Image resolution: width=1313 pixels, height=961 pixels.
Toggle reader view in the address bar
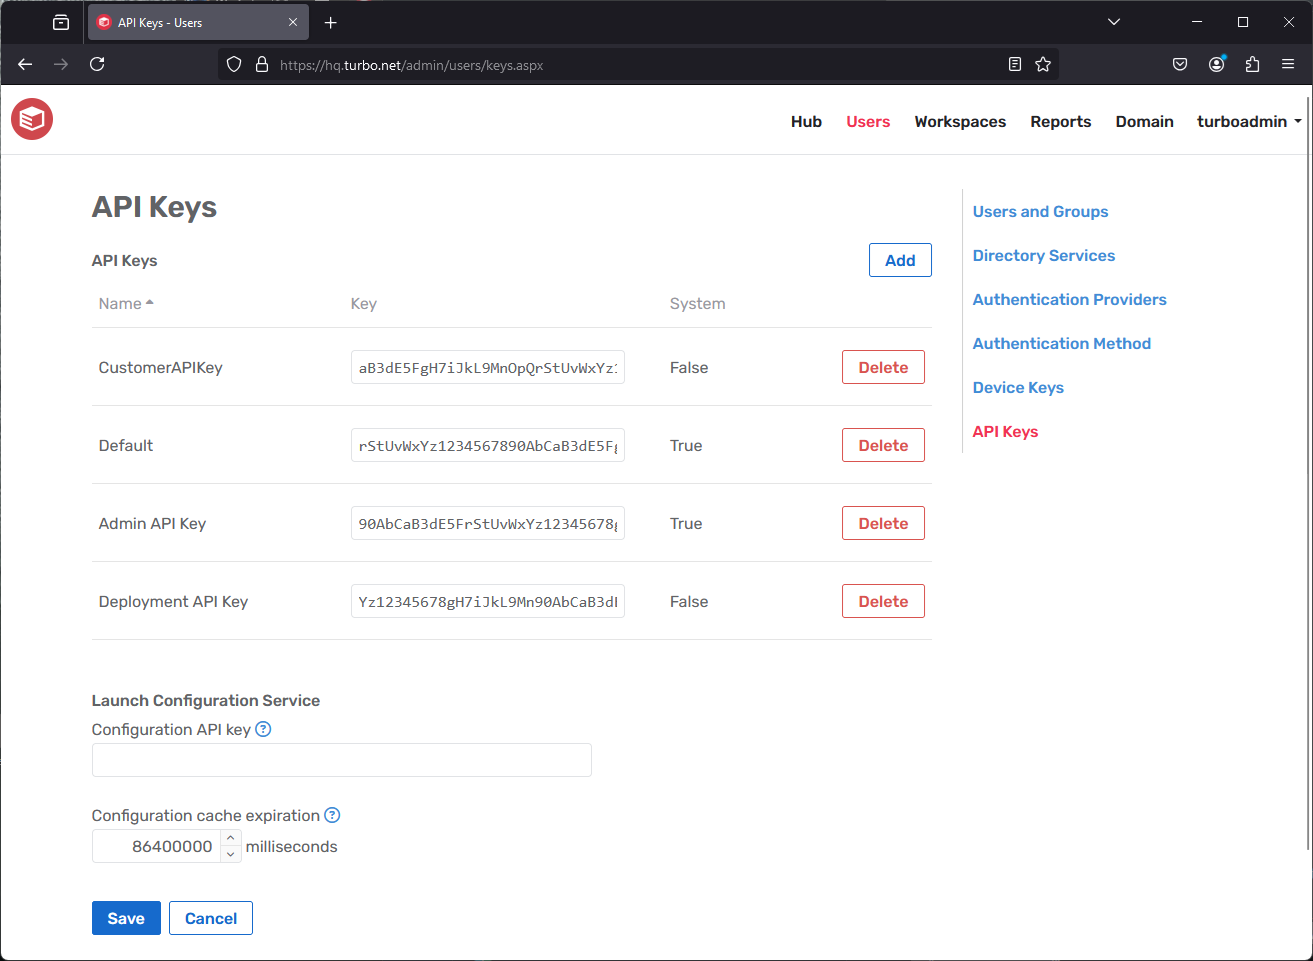click(1015, 64)
